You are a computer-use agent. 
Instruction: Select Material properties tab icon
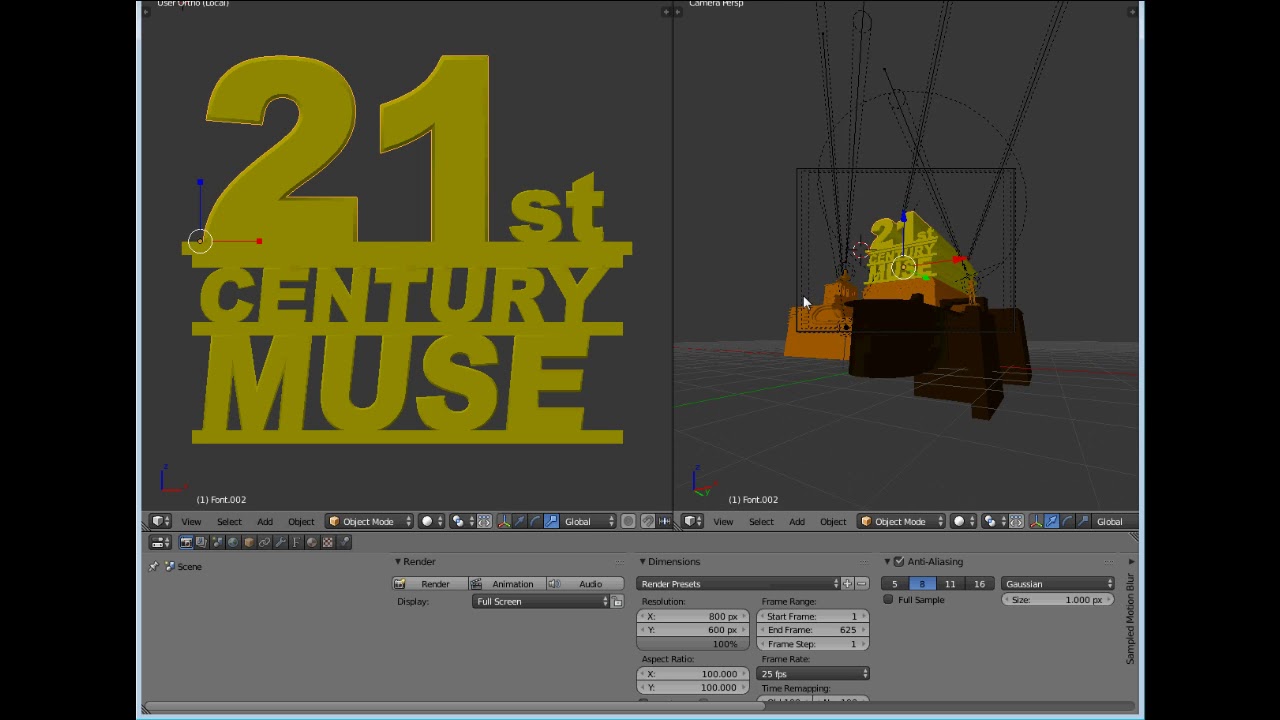tap(312, 542)
